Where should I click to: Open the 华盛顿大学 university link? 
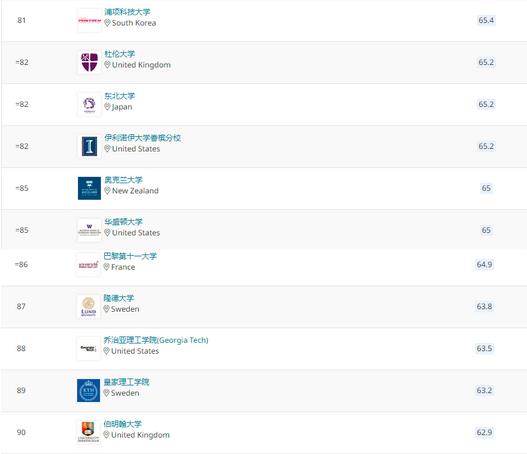(x=123, y=222)
